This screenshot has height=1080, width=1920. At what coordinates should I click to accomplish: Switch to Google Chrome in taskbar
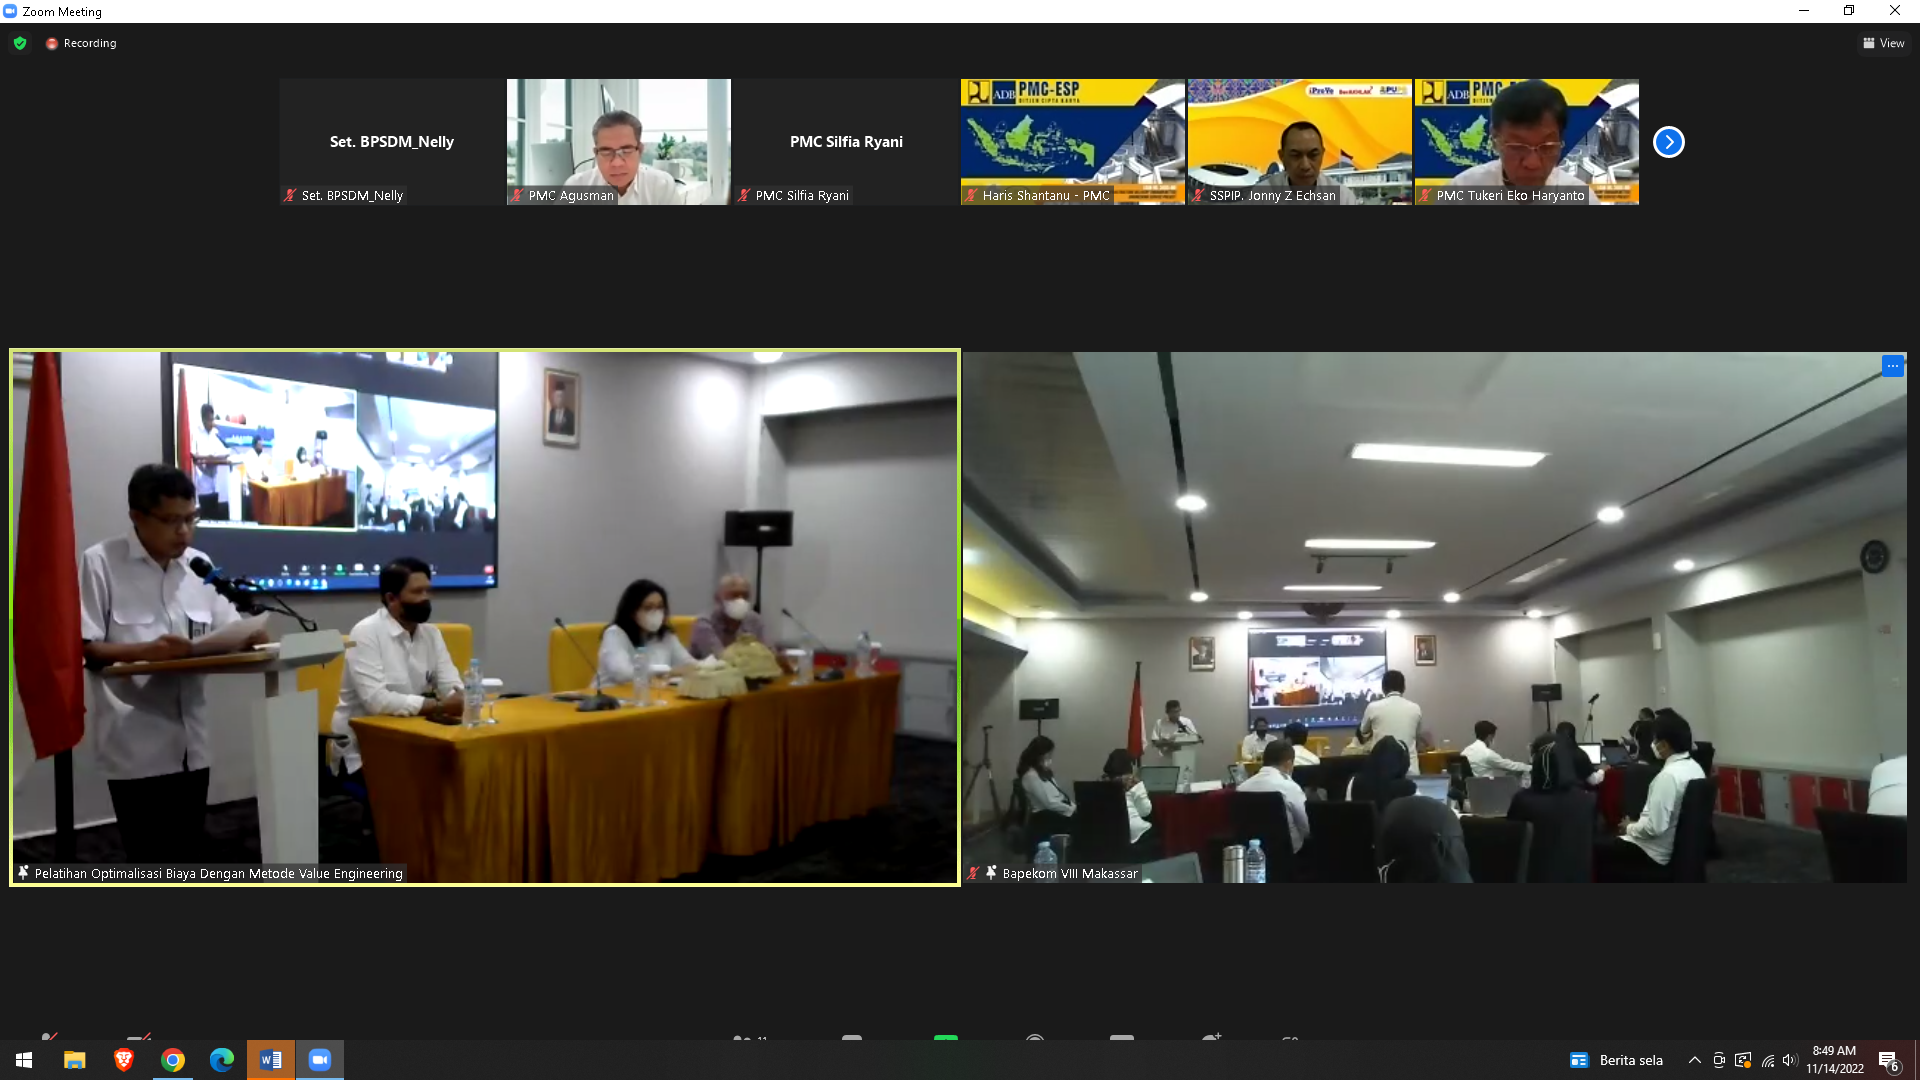[x=173, y=1060]
